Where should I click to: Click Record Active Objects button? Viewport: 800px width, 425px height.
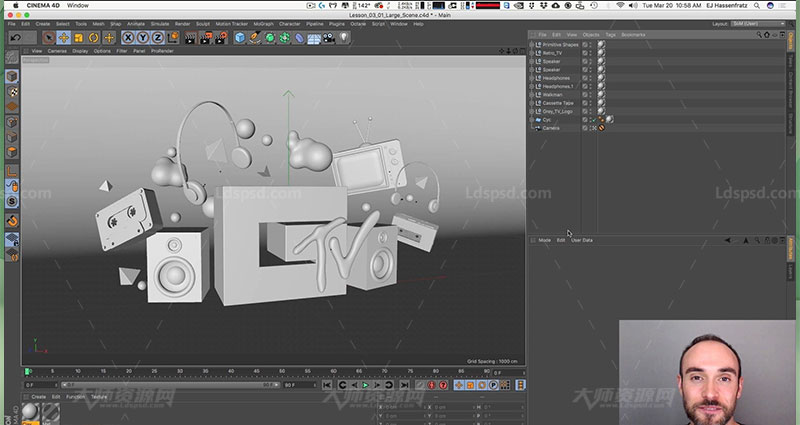(420, 385)
